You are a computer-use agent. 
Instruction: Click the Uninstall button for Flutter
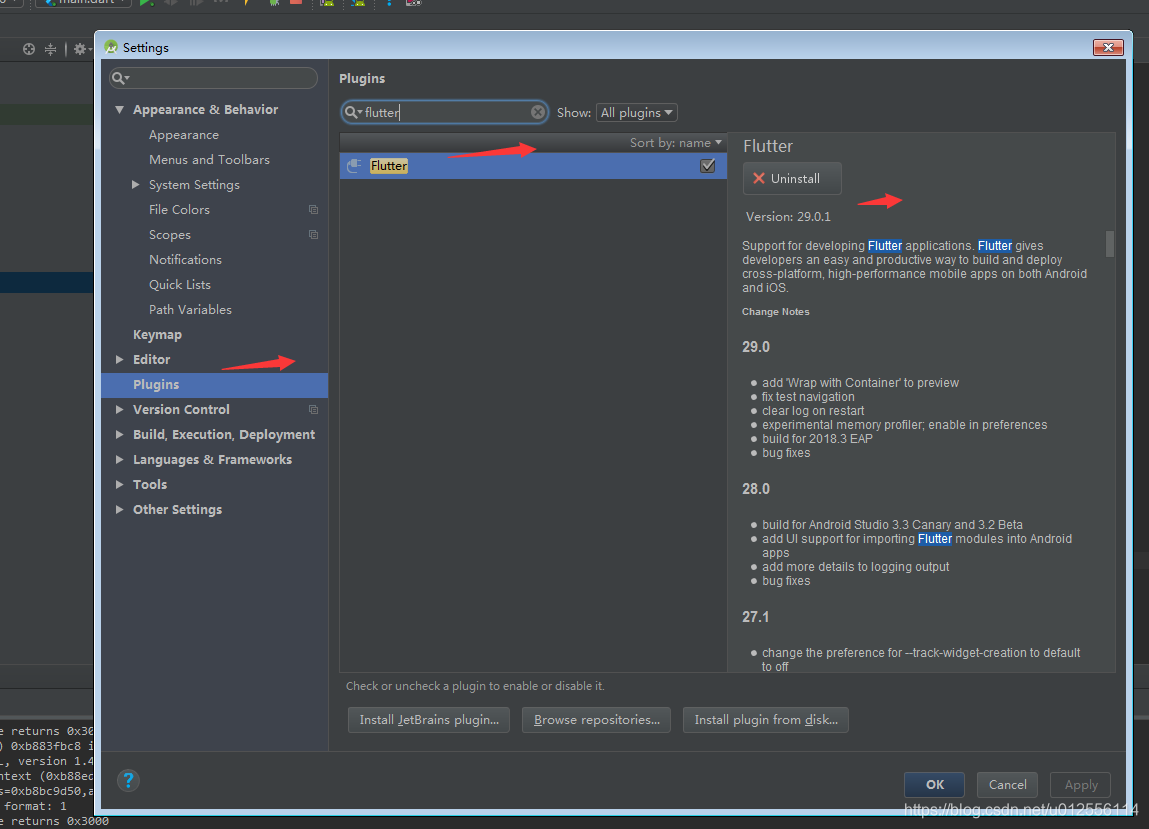coord(792,179)
